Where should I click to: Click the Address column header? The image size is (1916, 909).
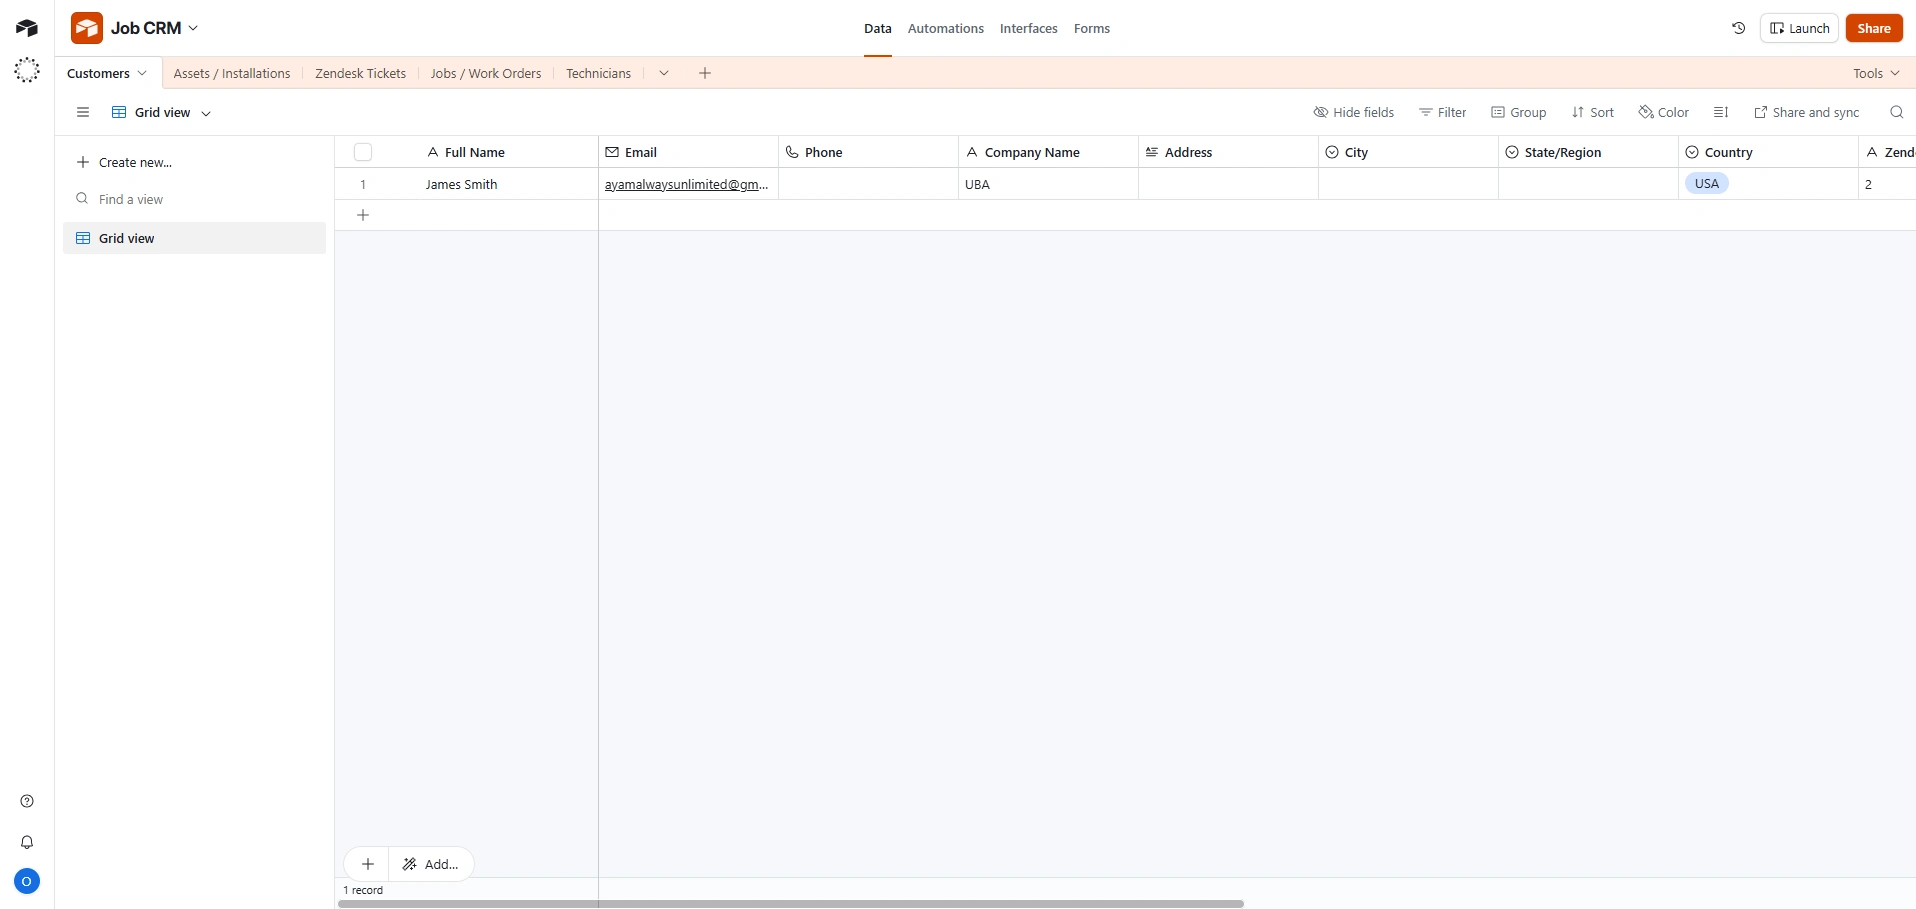[1228, 152]
